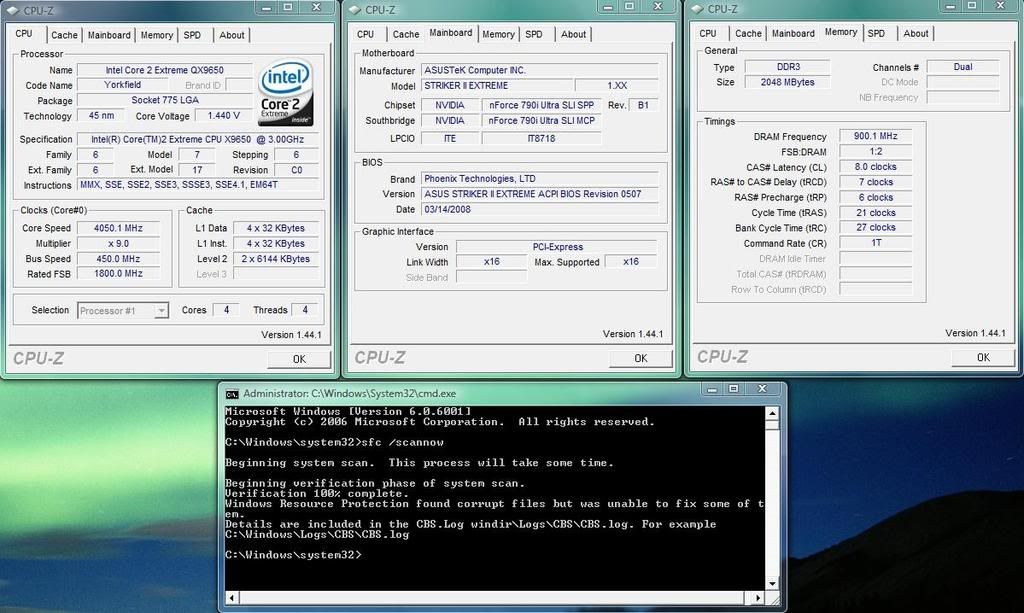Click OK in the right CPU-Z Memory window
The height and width of the screenshot is (613, 1024).
983,357
